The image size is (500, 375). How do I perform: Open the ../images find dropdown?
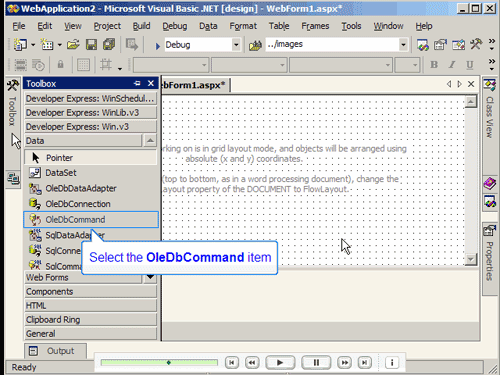(403, 45)
